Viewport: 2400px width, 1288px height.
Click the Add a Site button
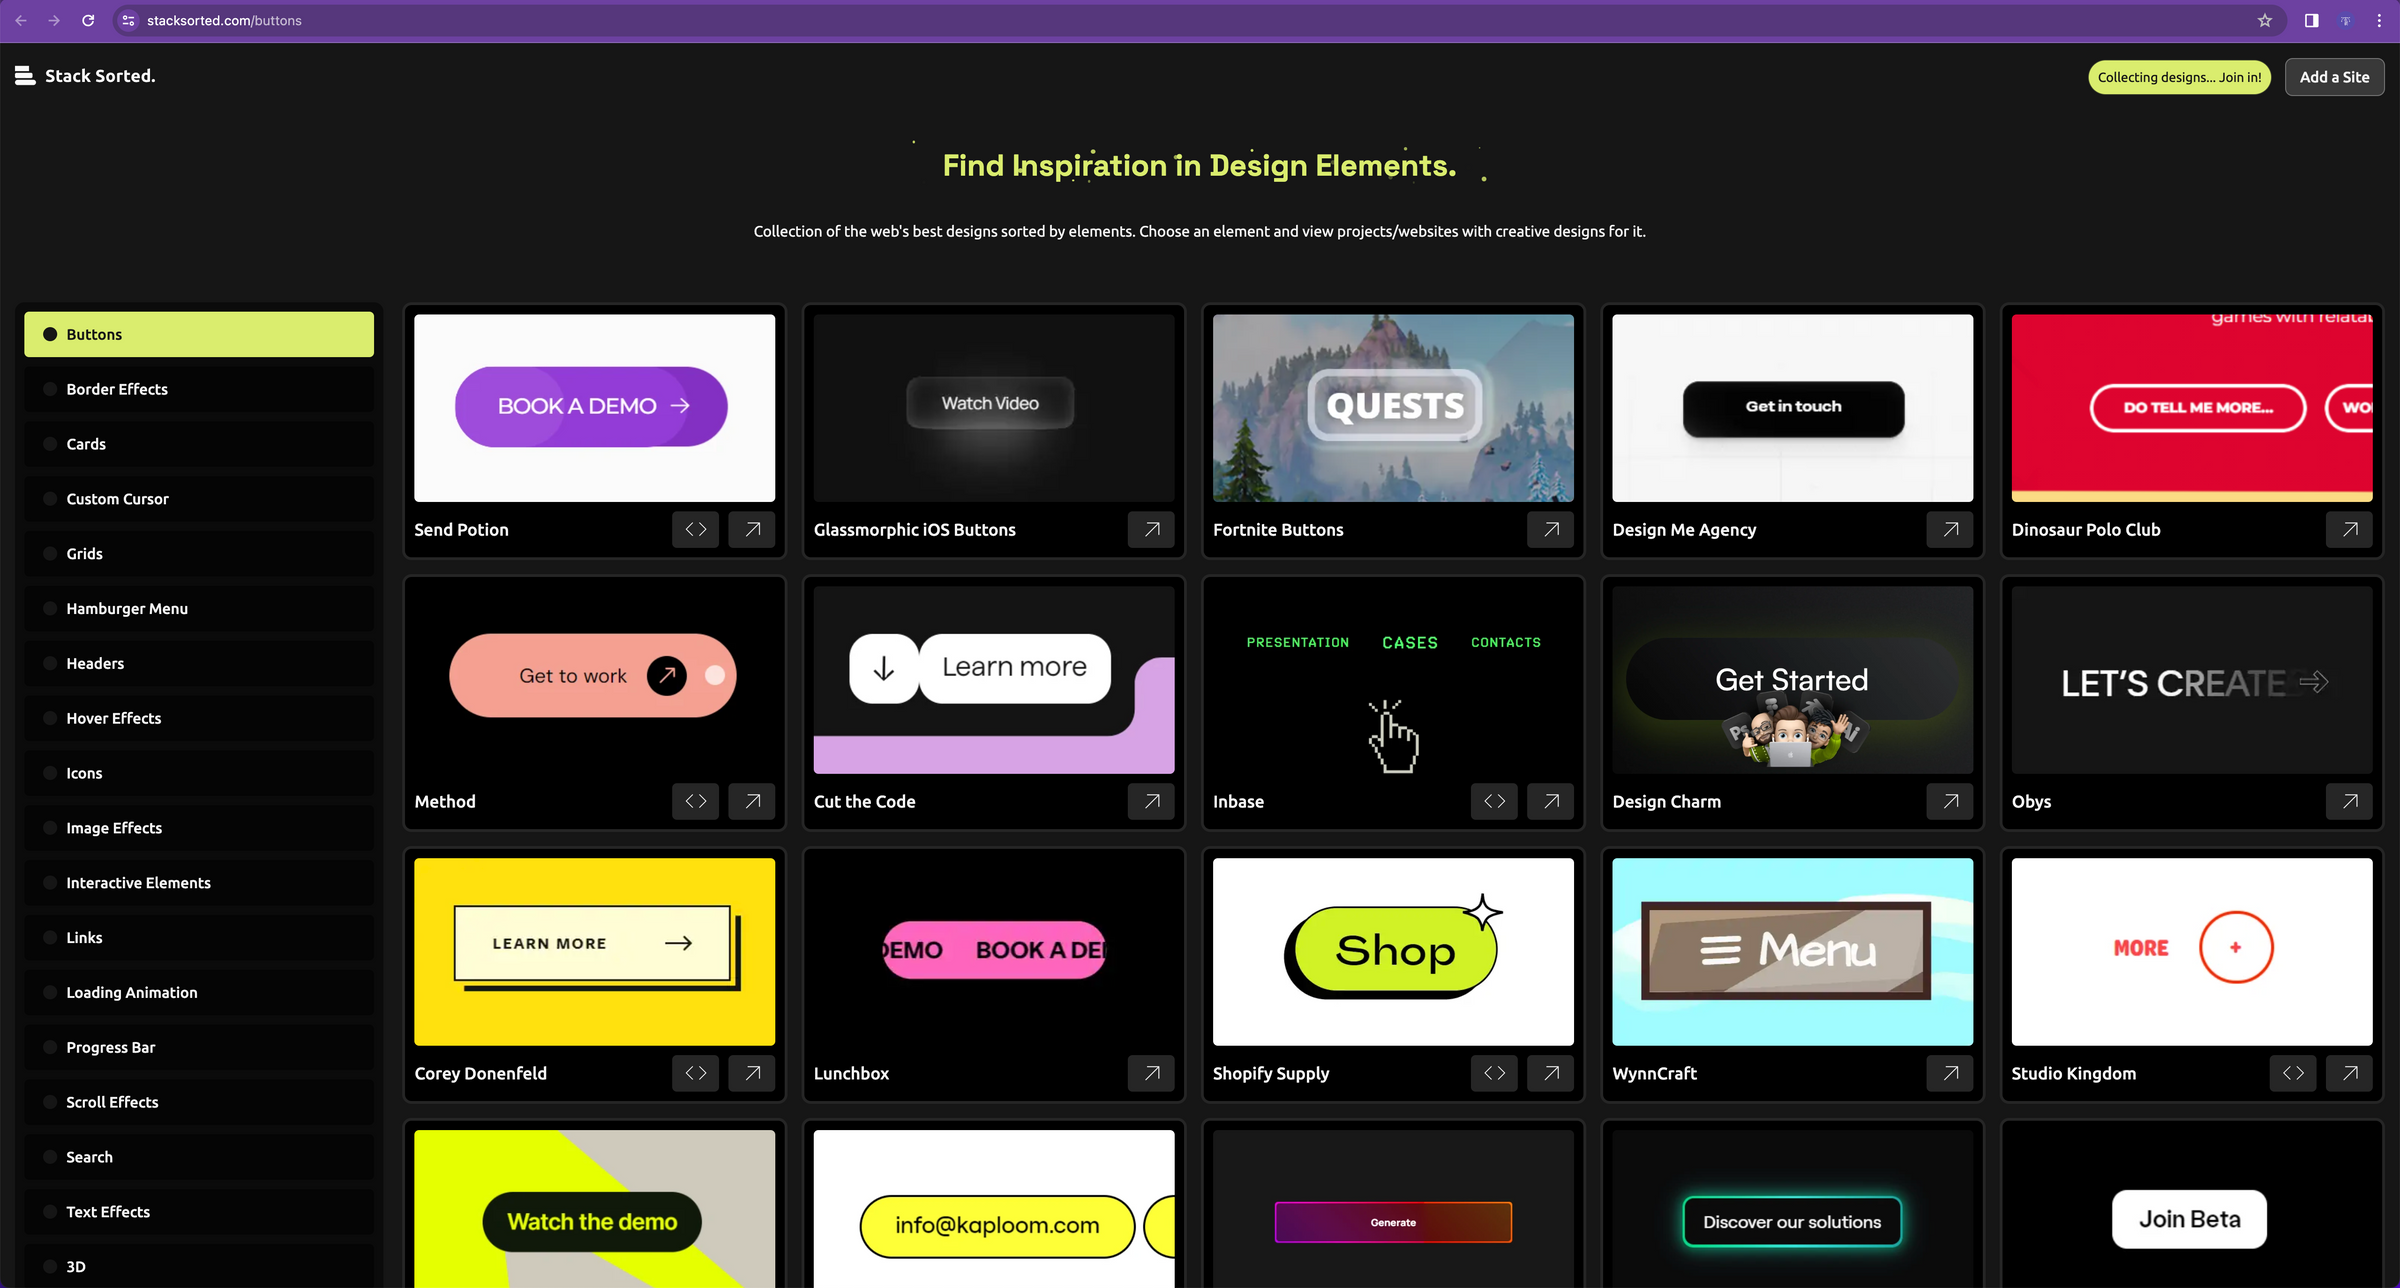pyautogui.click(x=2334, y=76)
